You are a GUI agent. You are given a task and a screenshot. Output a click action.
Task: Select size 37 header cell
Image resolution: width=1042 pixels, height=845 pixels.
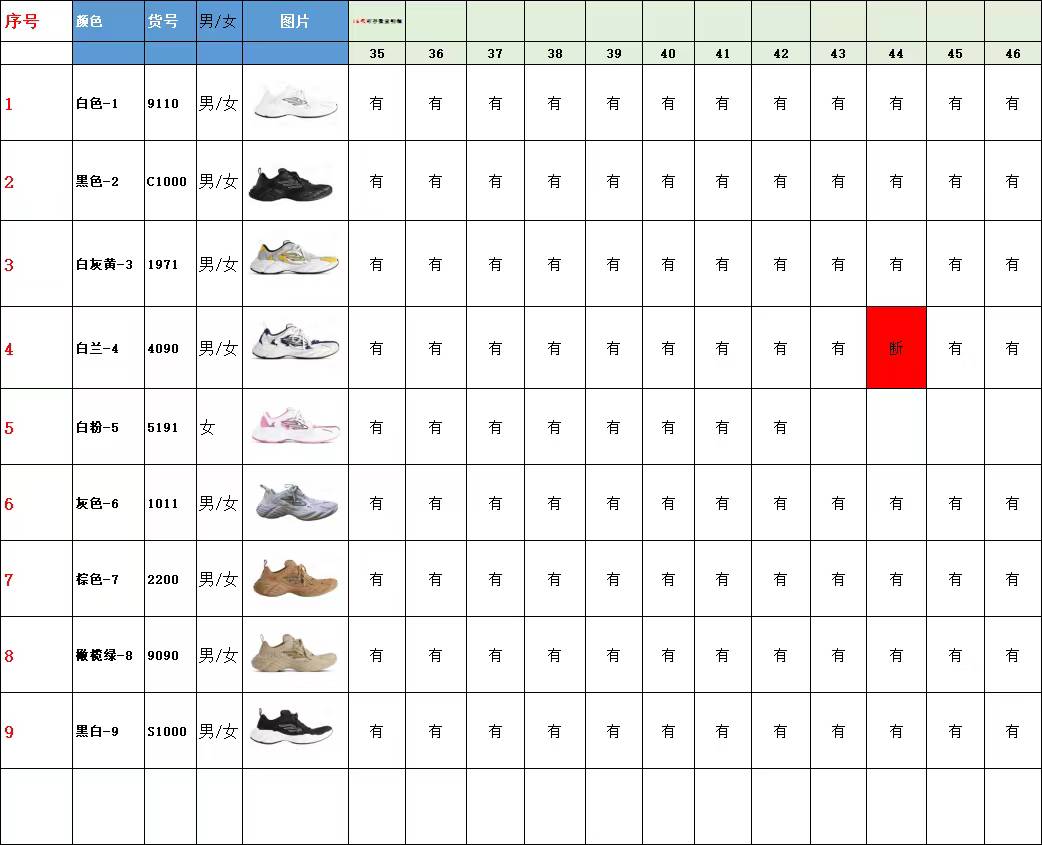tap(495, 54)
